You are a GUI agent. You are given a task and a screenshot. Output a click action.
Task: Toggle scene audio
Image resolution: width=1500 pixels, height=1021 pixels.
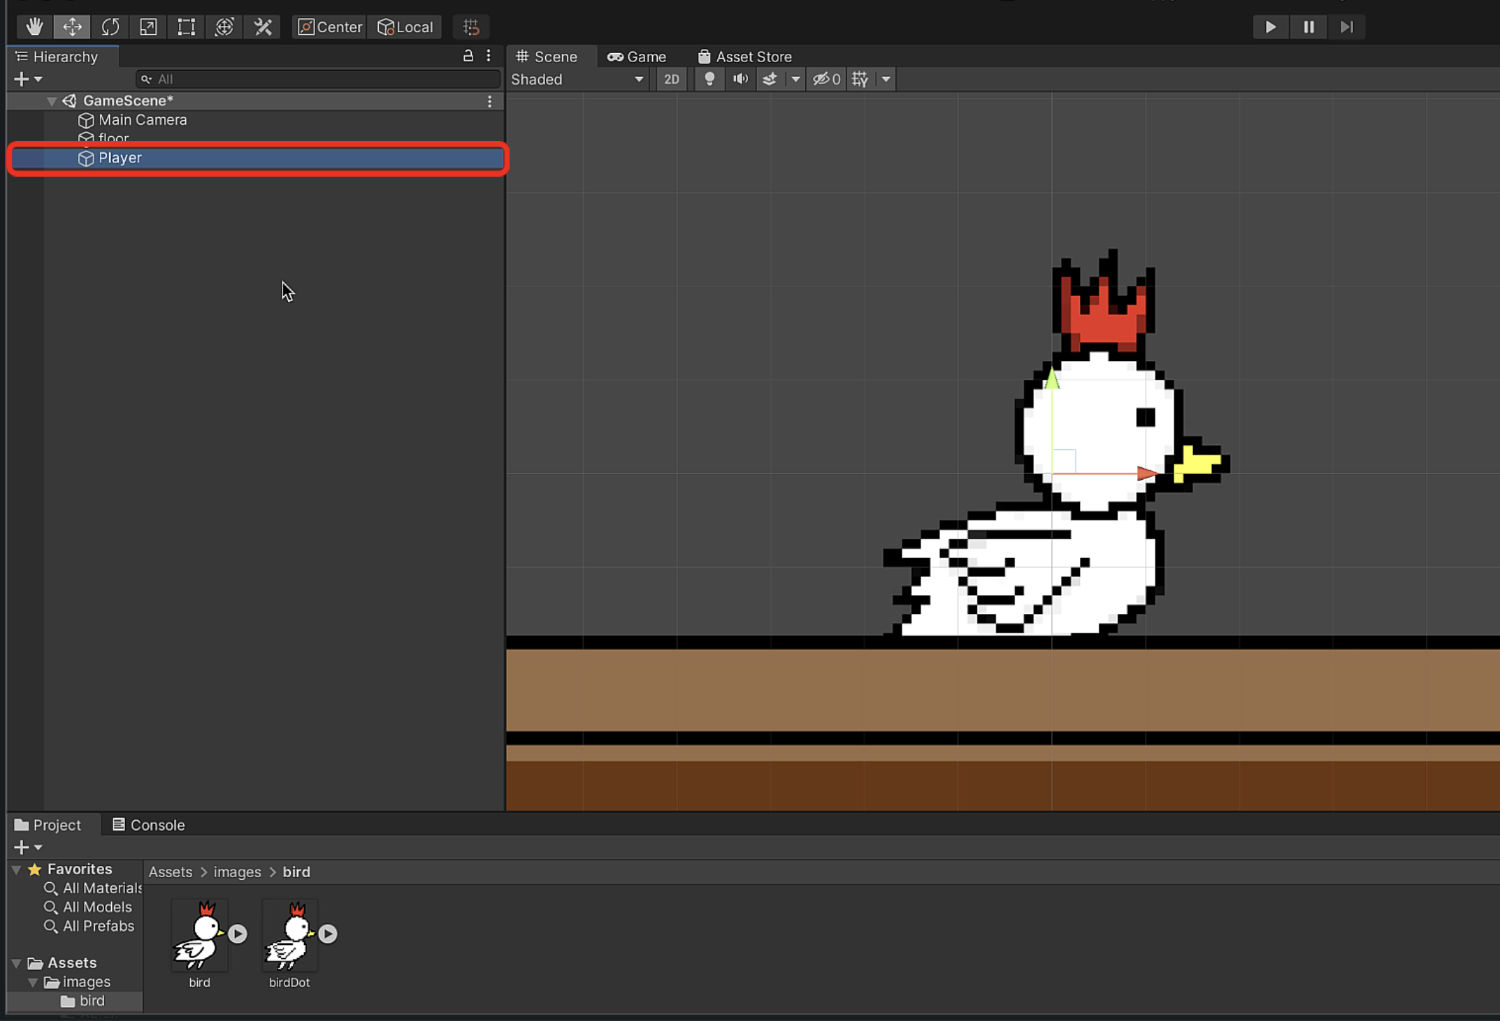point(740,79)
